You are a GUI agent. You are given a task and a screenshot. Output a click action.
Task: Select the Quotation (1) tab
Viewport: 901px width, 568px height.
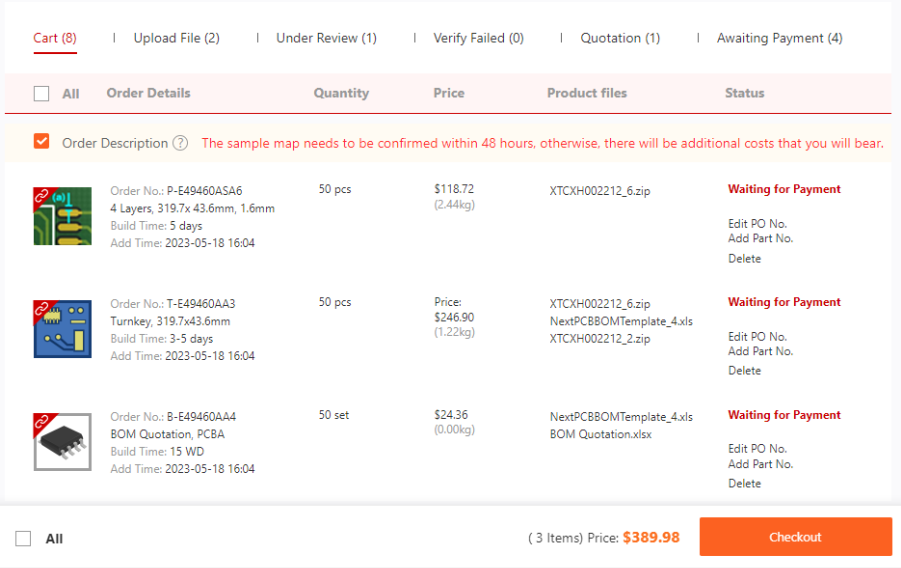pyautogui.click(x=620, y=38)
